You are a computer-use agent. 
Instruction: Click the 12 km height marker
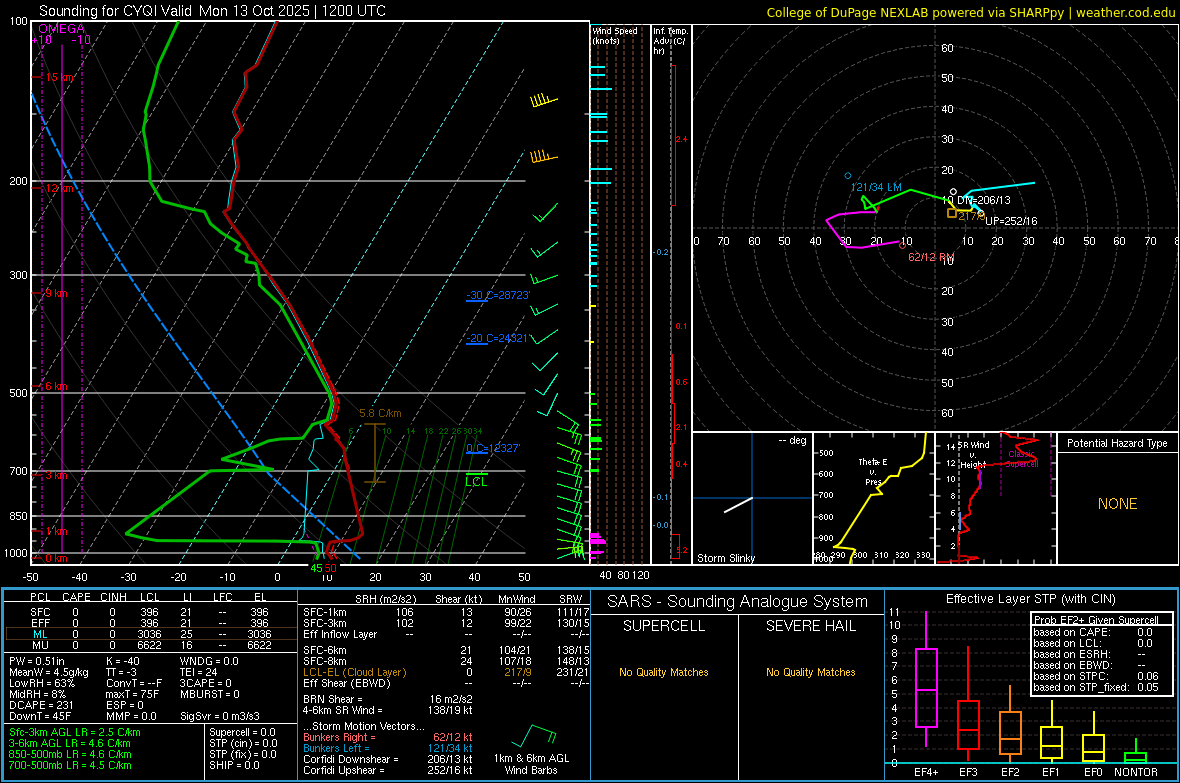click(x=58, y=188)
